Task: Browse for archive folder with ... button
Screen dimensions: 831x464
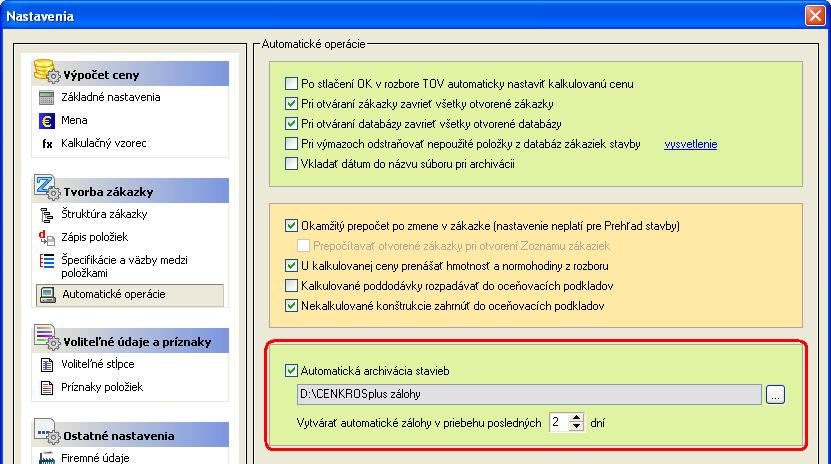Action: (775, 395)
